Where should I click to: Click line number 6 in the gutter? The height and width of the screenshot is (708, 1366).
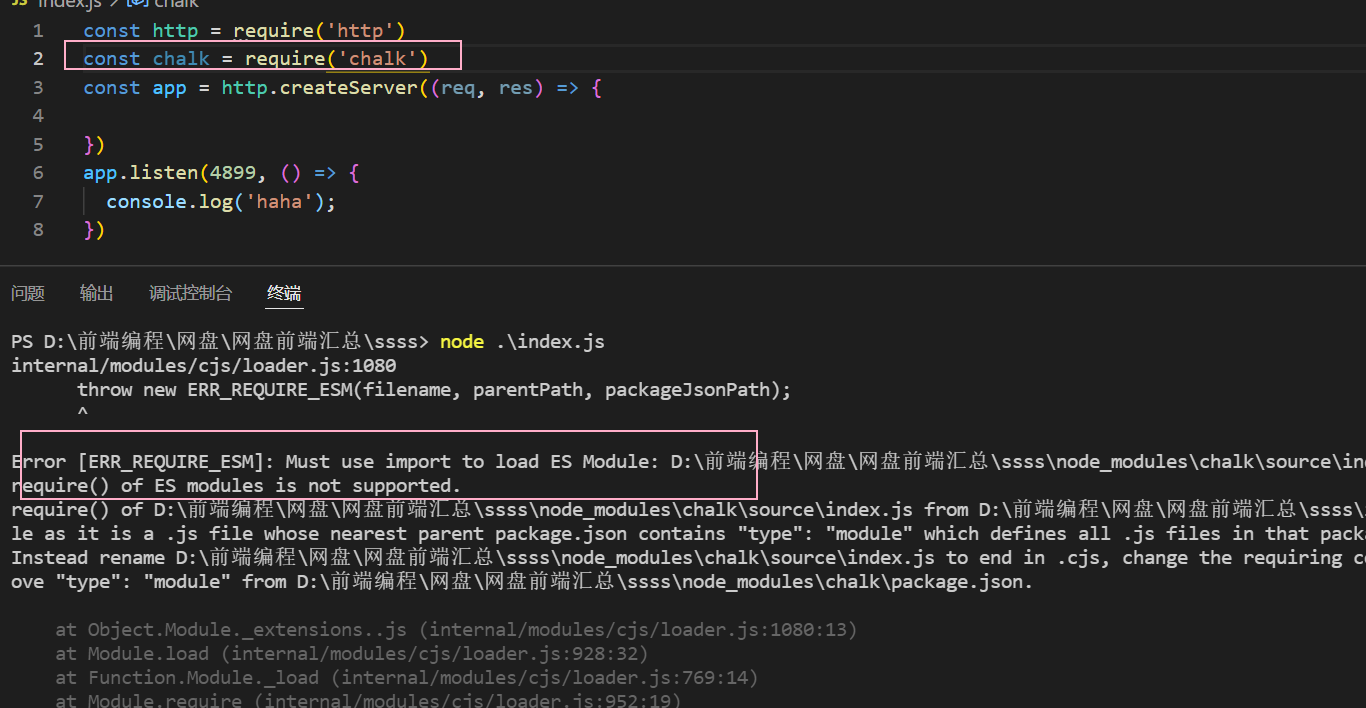[x=38, y=172]
